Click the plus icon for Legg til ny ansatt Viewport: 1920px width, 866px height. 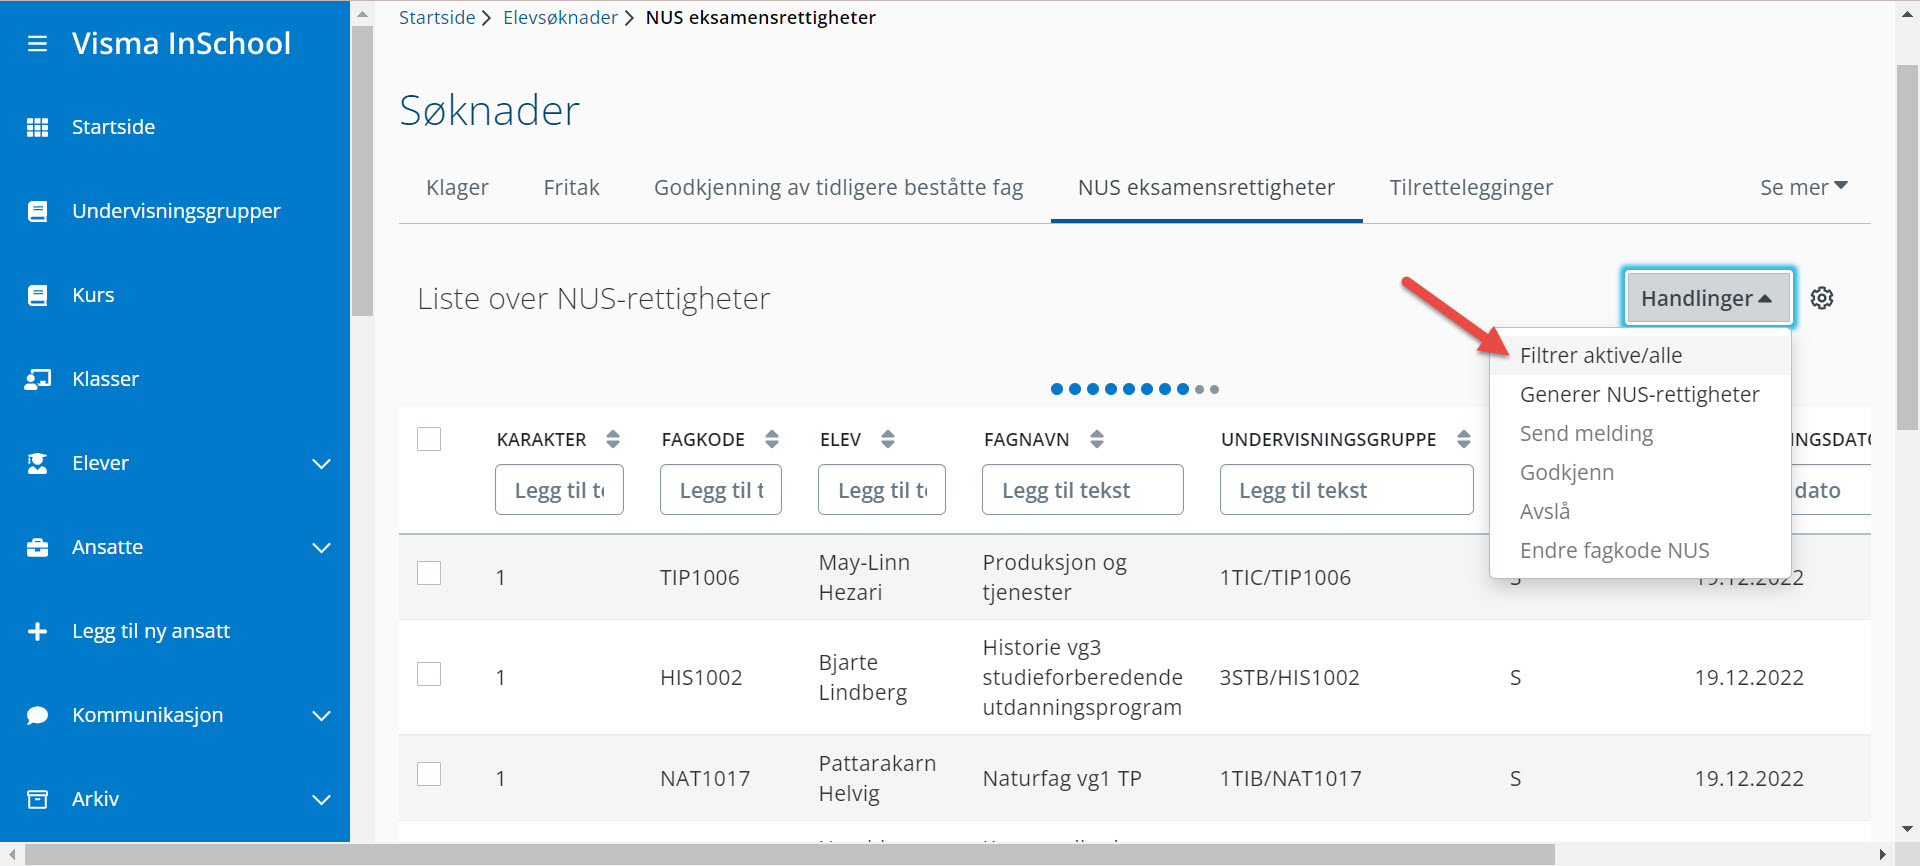37,631
